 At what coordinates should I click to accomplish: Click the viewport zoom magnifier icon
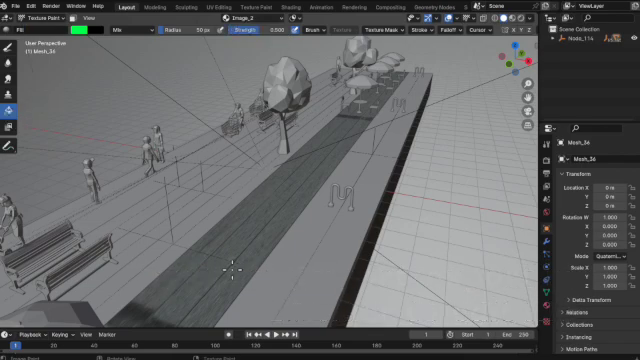click(x=528, y=84)
